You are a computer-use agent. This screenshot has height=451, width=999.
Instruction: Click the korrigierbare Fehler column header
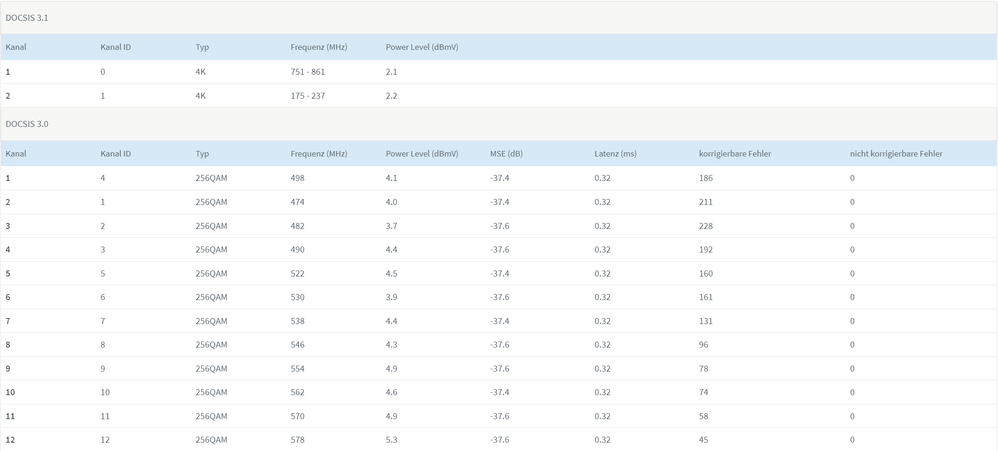click(734, 154)
